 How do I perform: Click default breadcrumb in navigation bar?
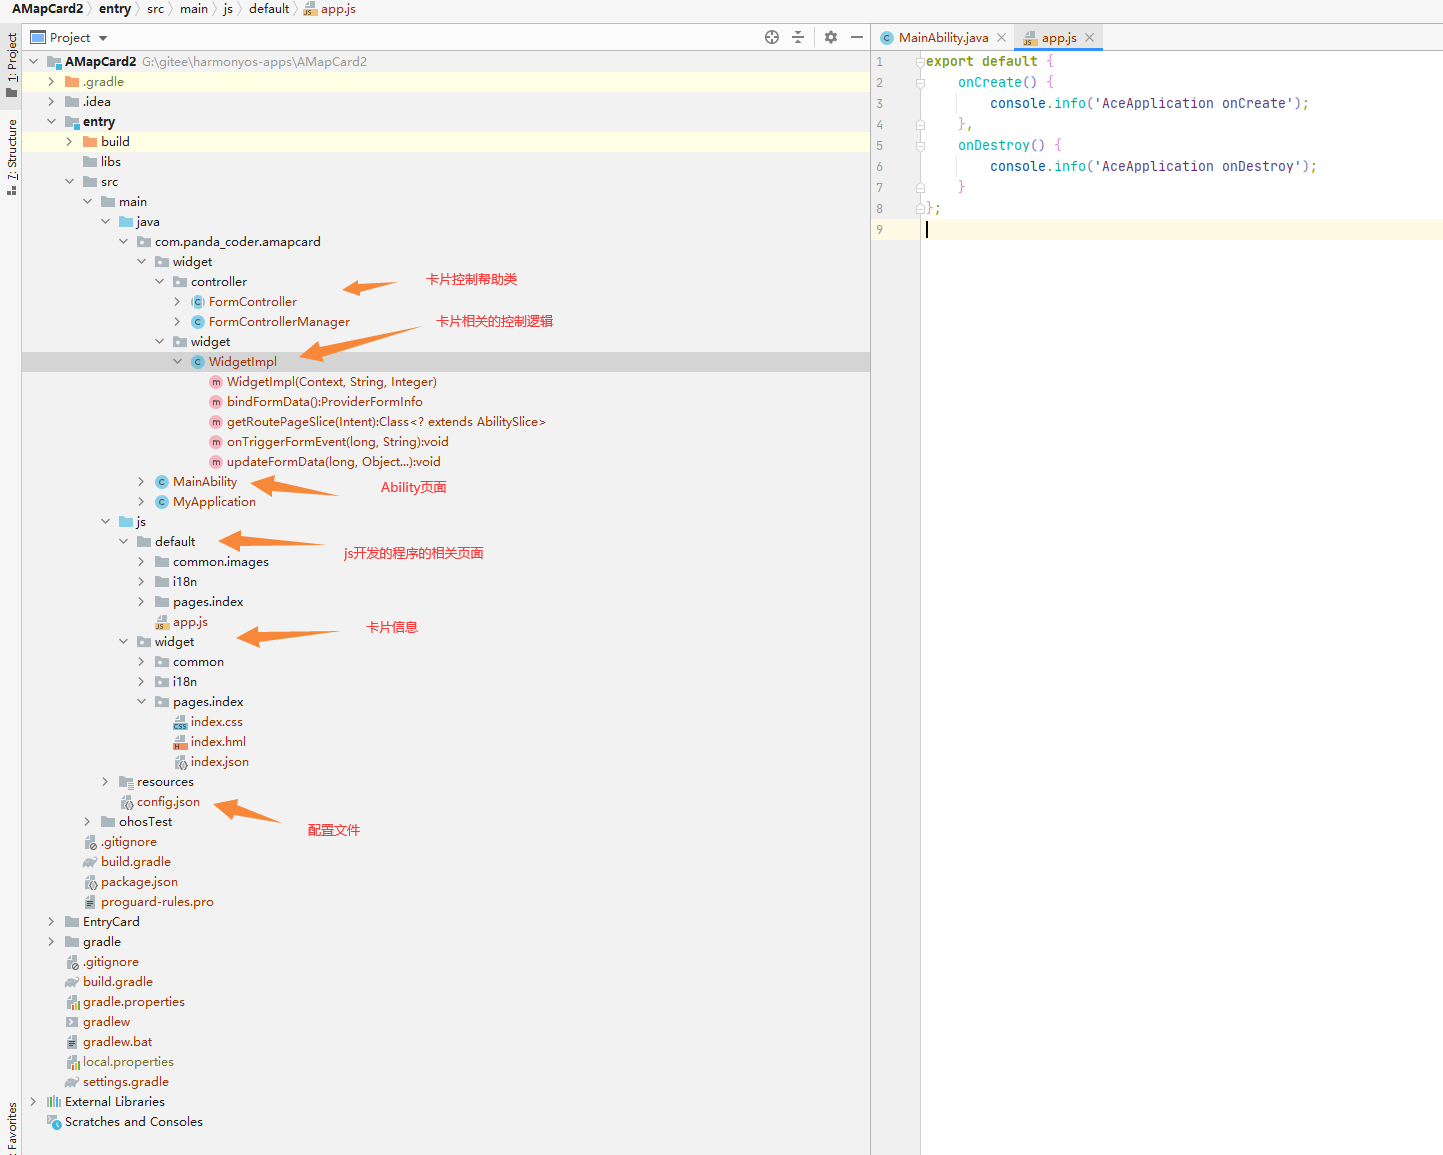coord(269,8)
